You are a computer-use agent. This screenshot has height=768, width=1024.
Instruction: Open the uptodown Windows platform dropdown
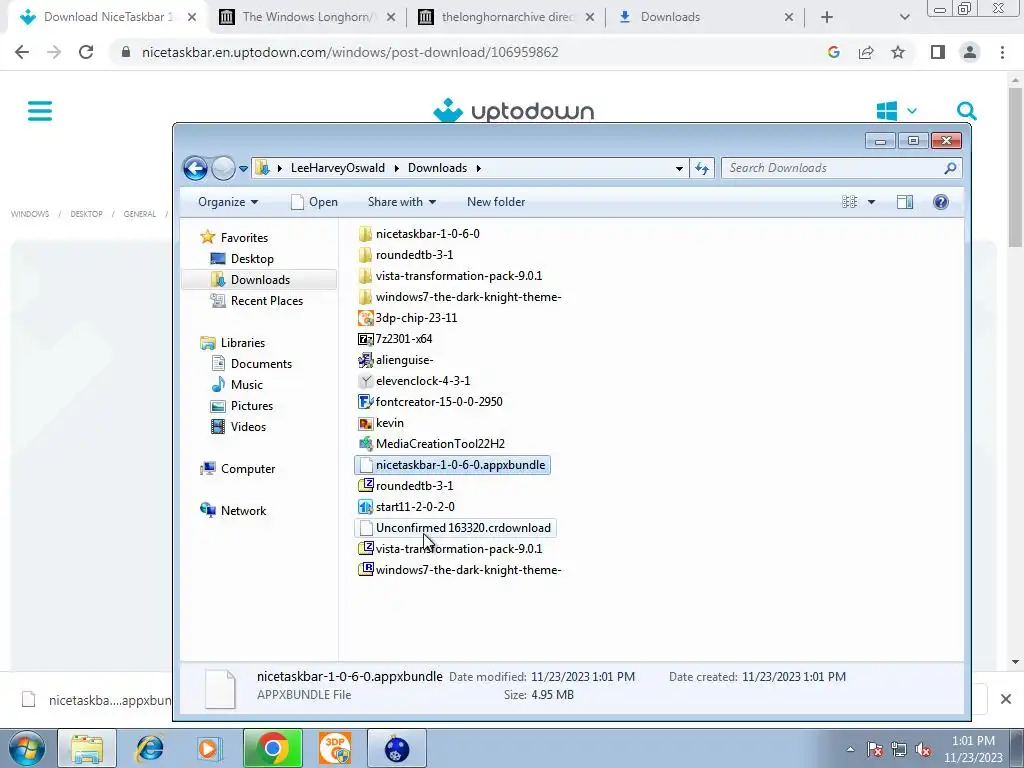(896, 111)
